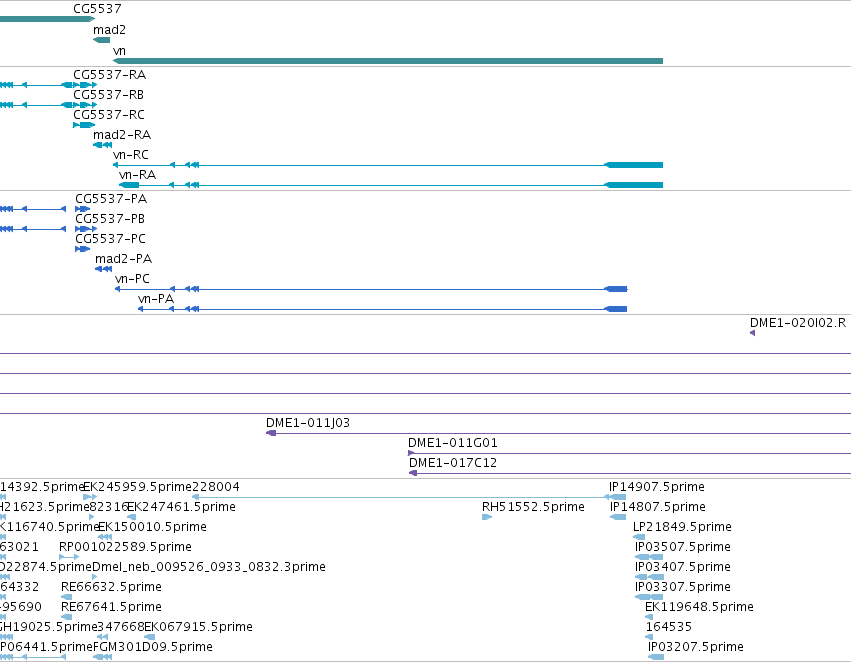This screenshot has height=662, width=851.
Task: Select the IP03307.5prime EST label
Action: 683,587
